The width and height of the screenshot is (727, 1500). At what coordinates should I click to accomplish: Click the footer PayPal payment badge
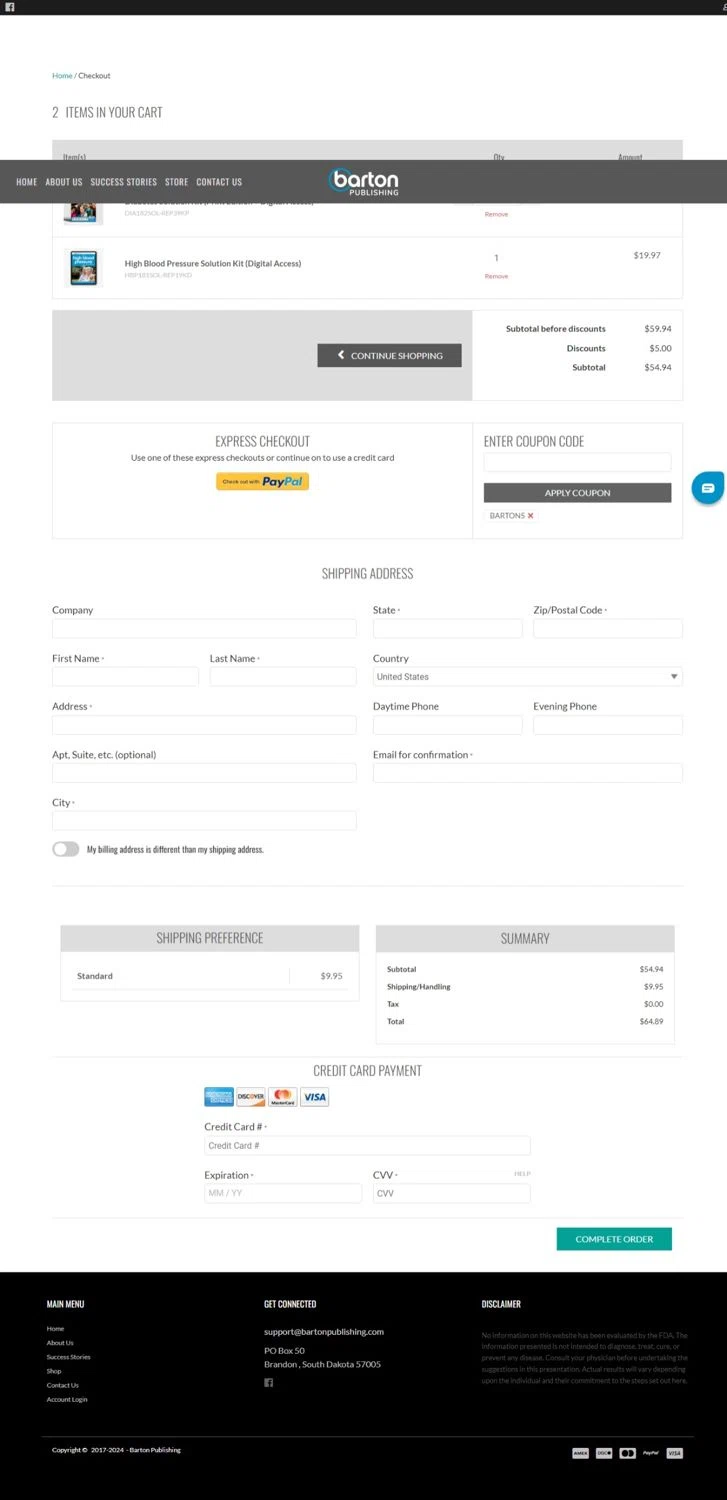coord(651,1453)
